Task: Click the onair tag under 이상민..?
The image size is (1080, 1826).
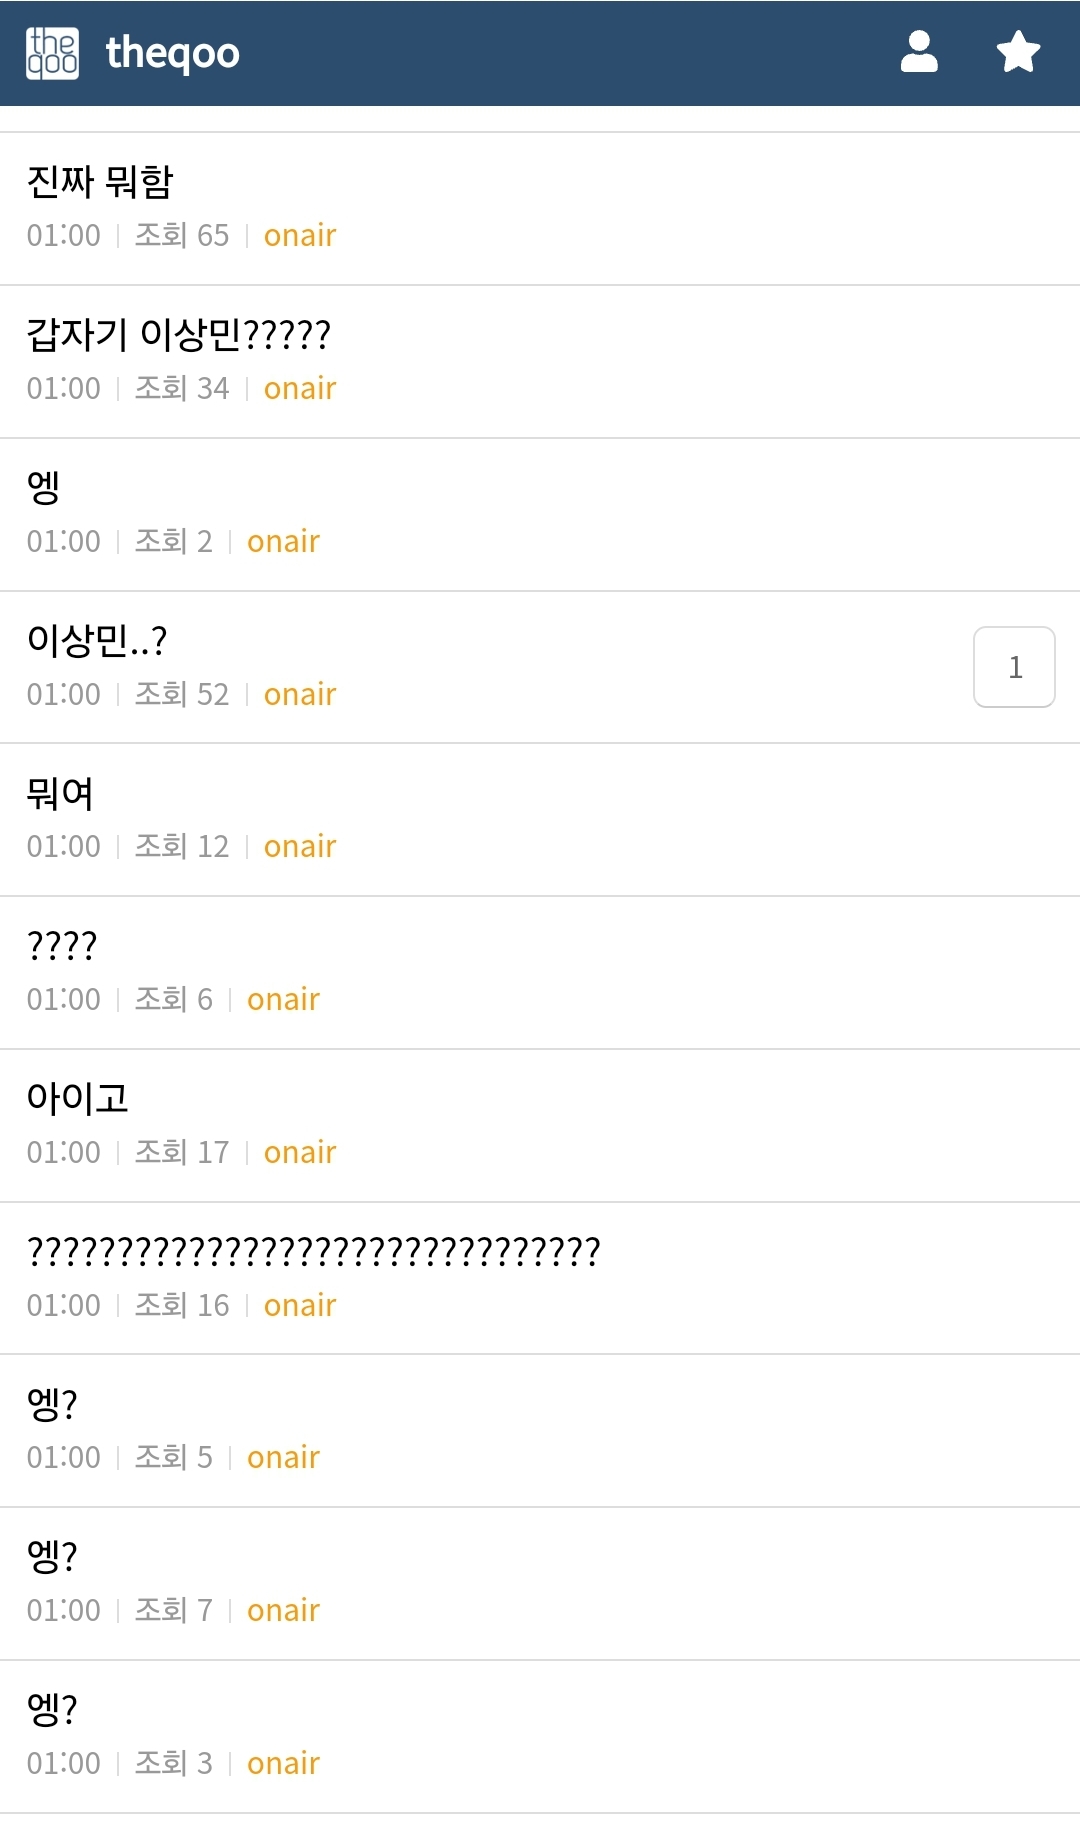Action: [x=300, y=695]
